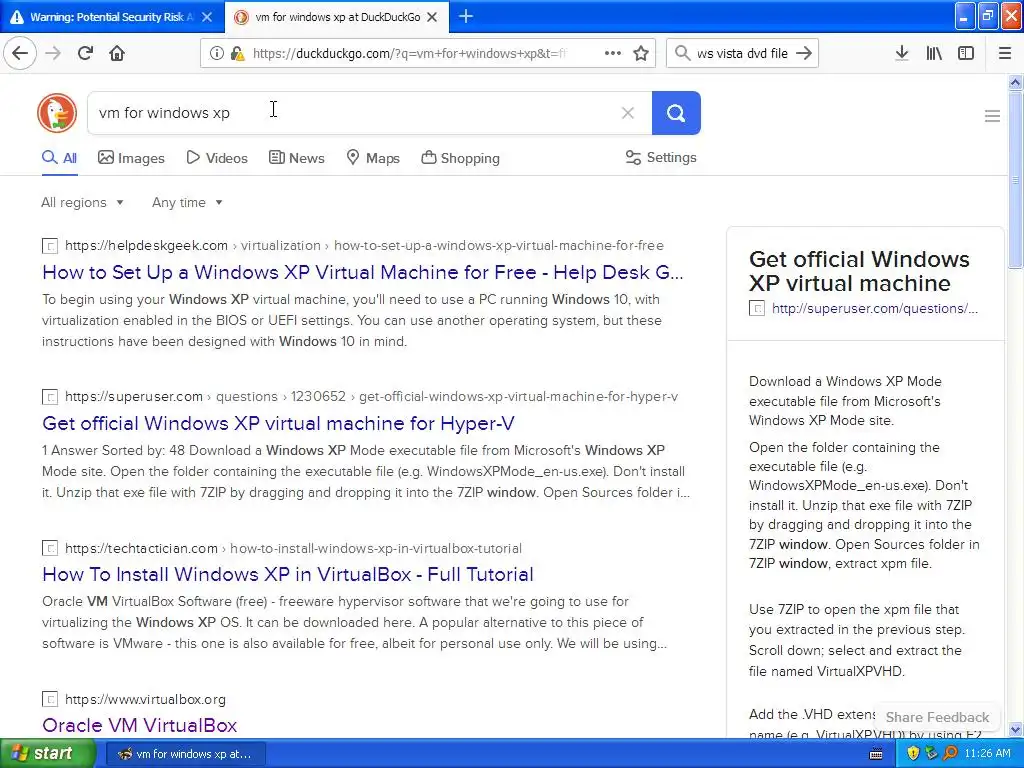Close the Warning security risk tab
Viewport: 1024px width, 768px height.
tap(207, 17)
